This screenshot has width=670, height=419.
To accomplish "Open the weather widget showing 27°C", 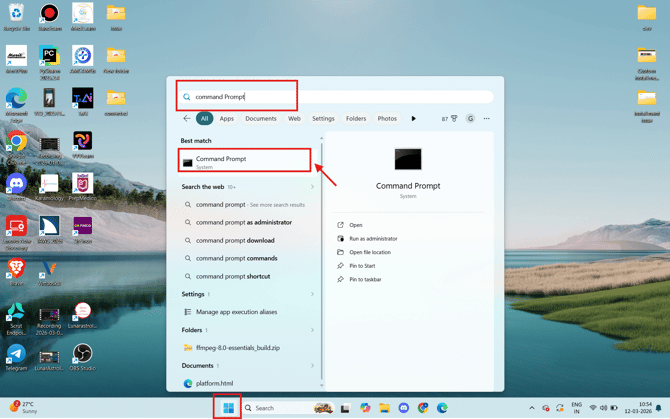I will [x=24, y=407].
